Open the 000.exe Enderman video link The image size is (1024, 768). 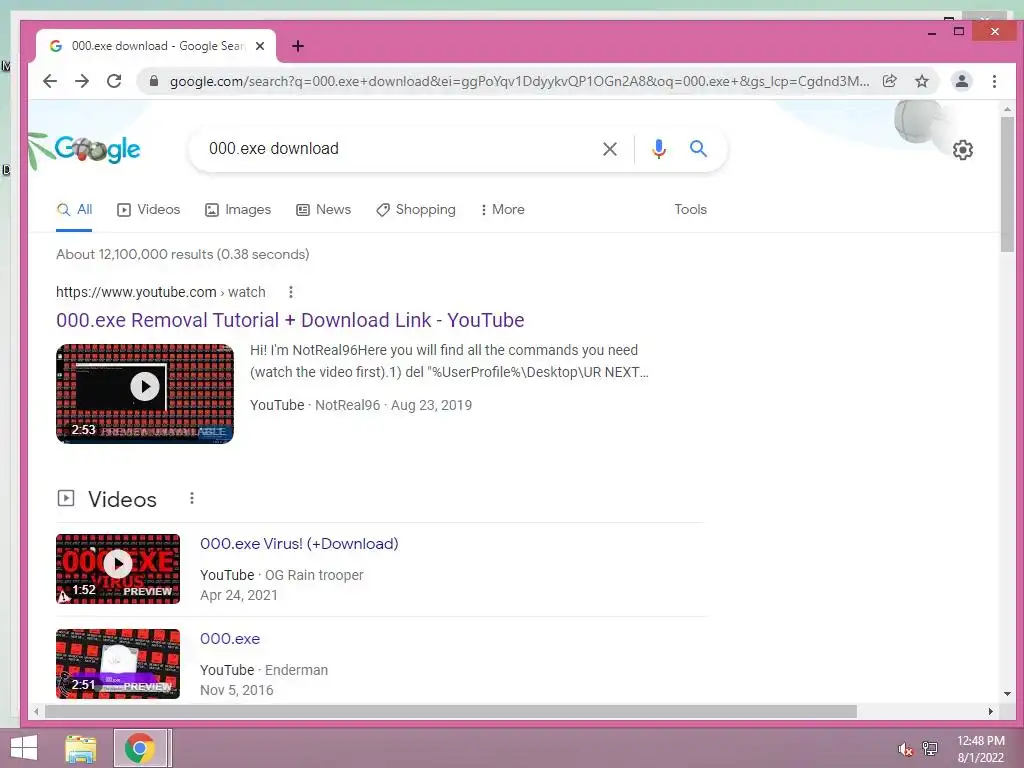[230, 639]
